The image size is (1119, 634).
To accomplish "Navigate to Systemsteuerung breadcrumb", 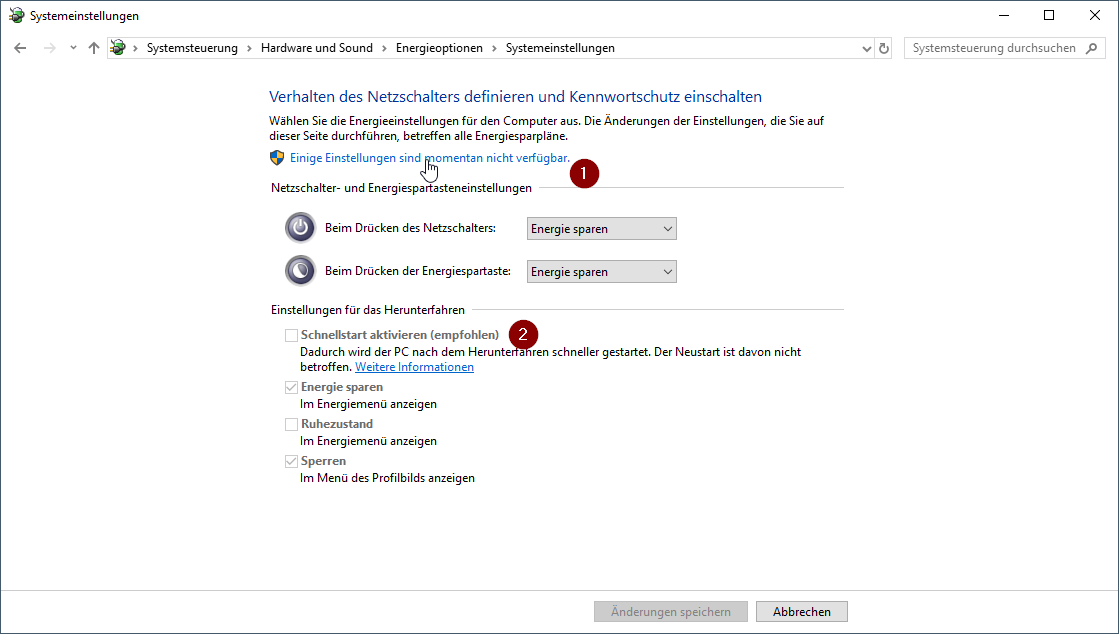I will pyautogui.click(x=192, y=48).
